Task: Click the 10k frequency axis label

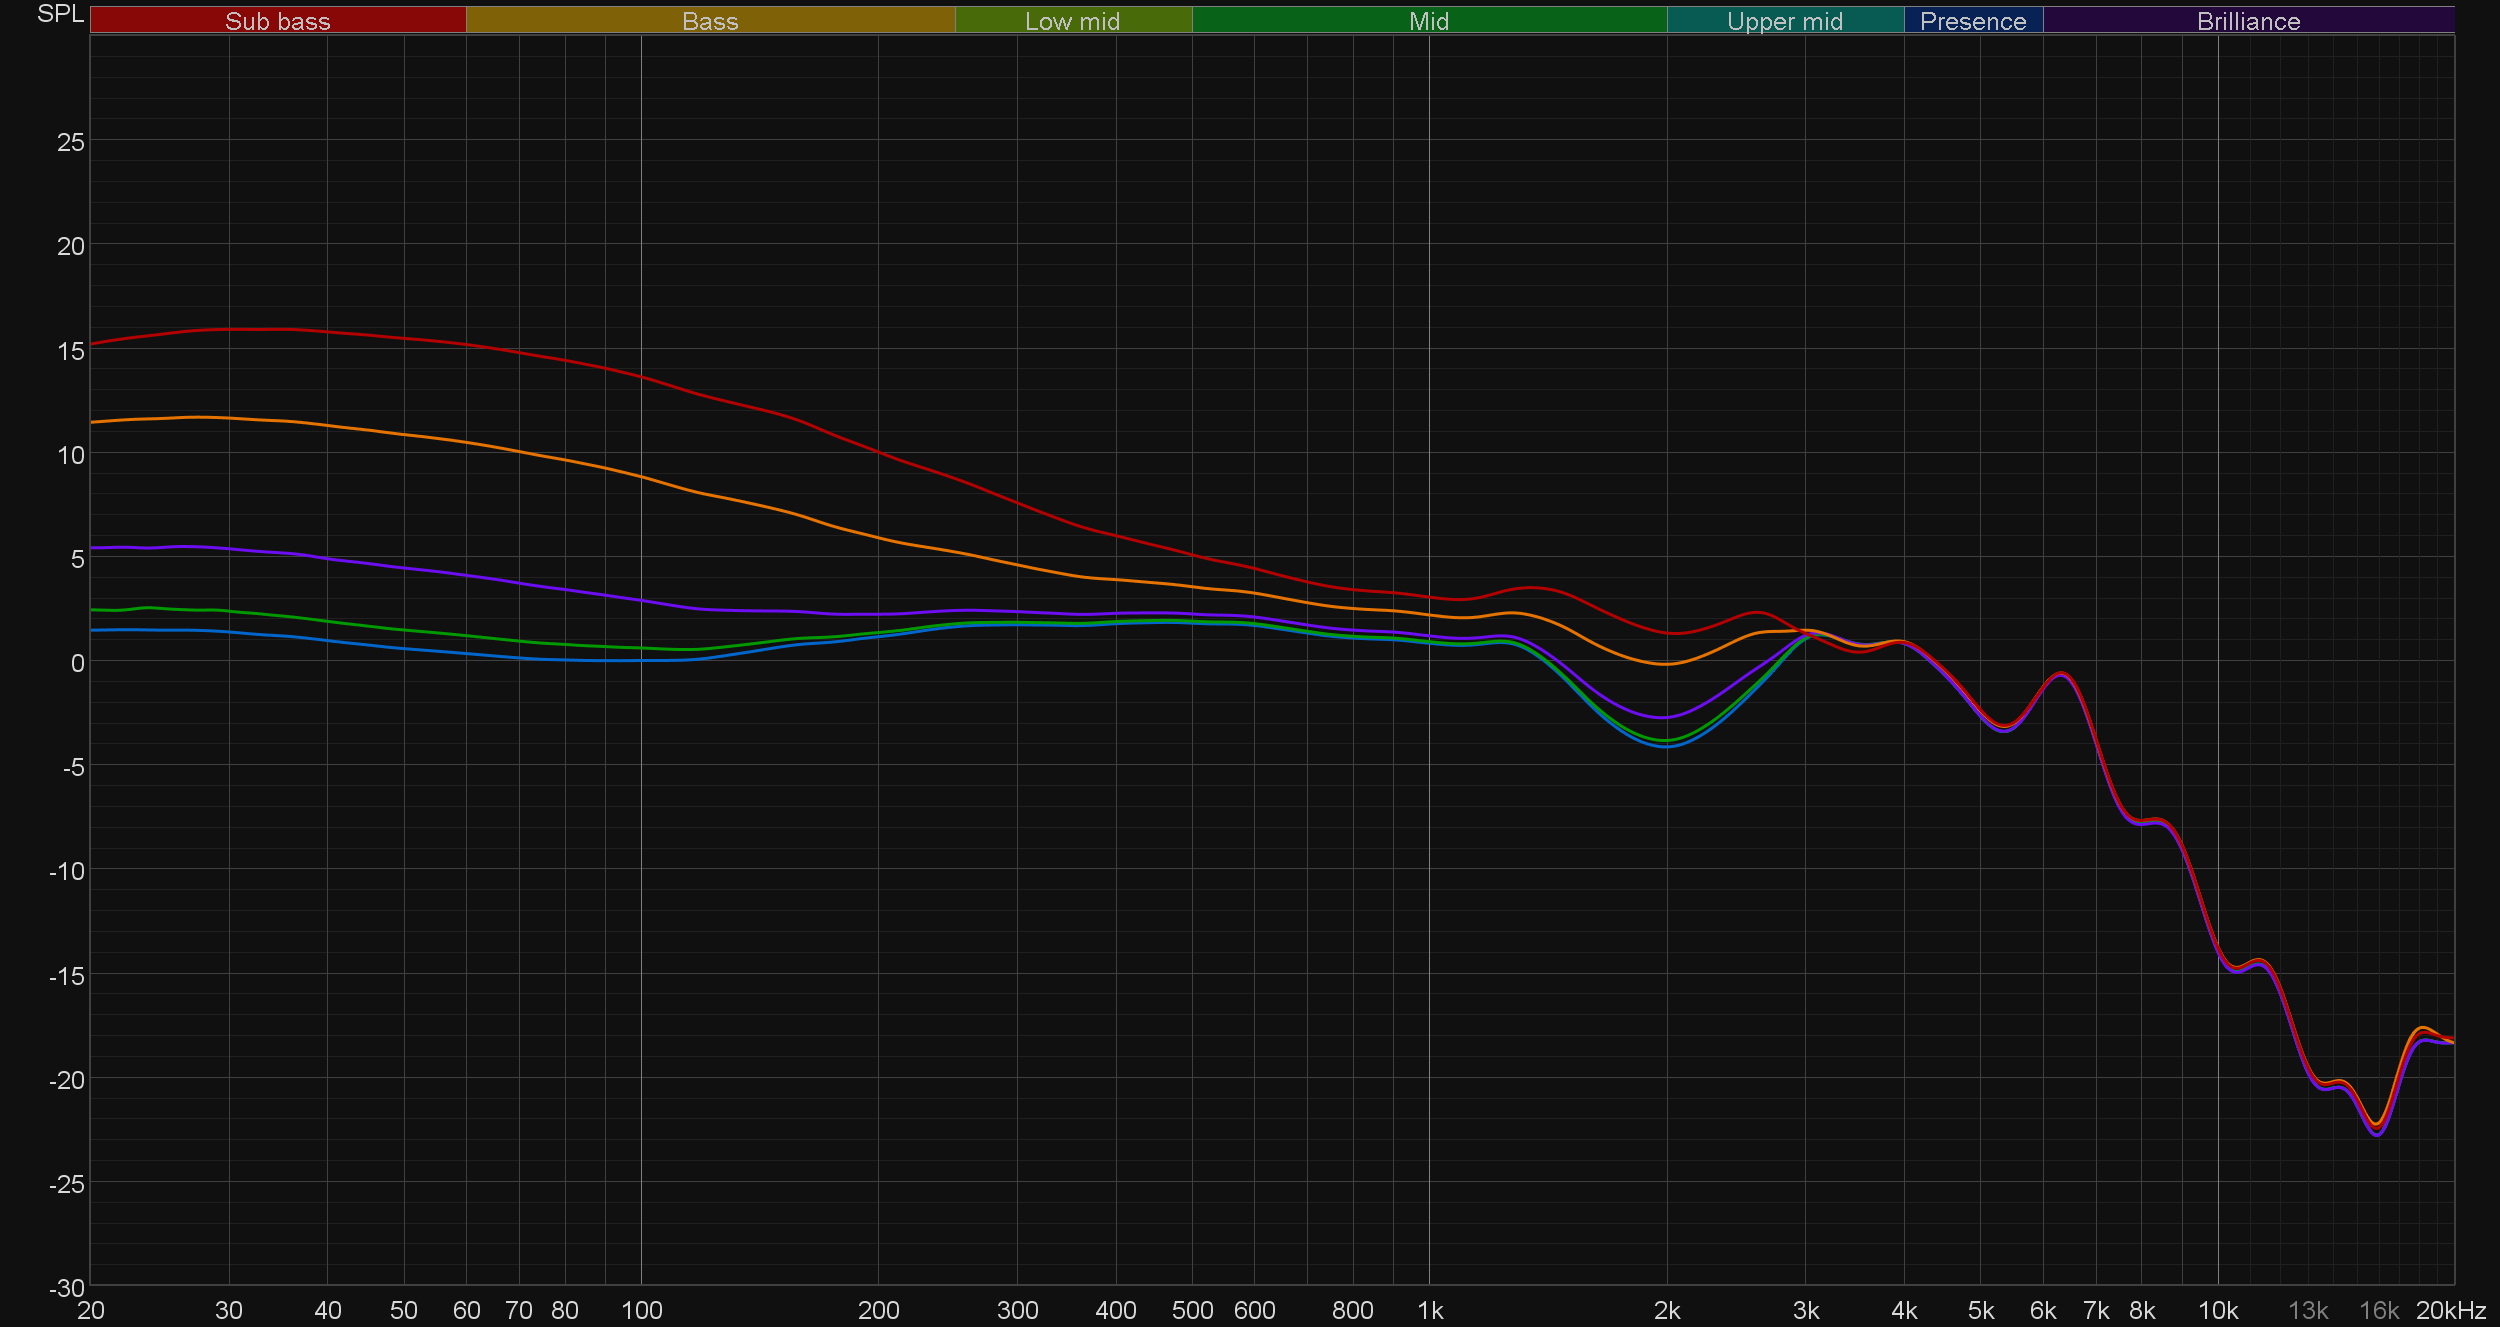Action: (2217, 1310)
